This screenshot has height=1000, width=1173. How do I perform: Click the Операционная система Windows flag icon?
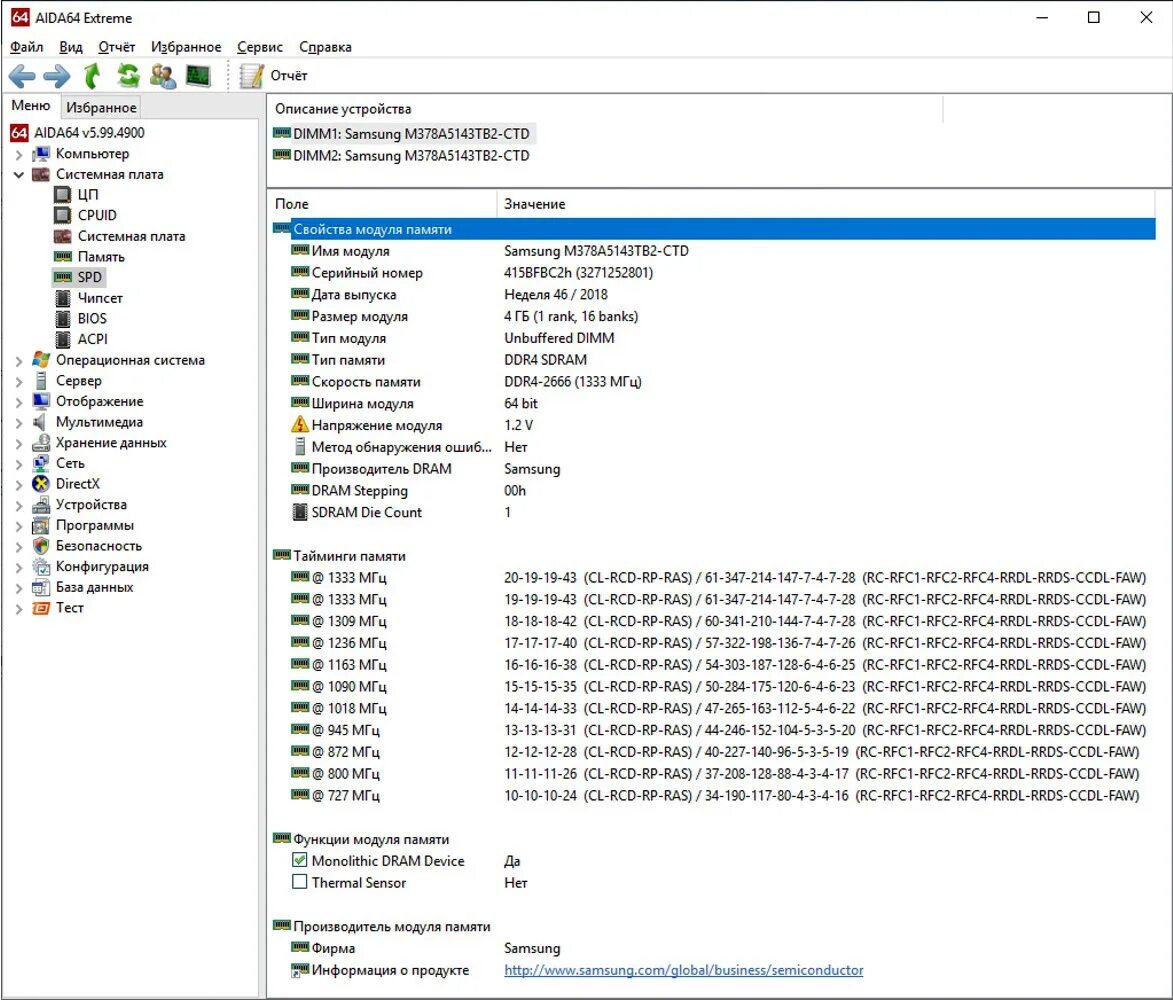[41, 360]
